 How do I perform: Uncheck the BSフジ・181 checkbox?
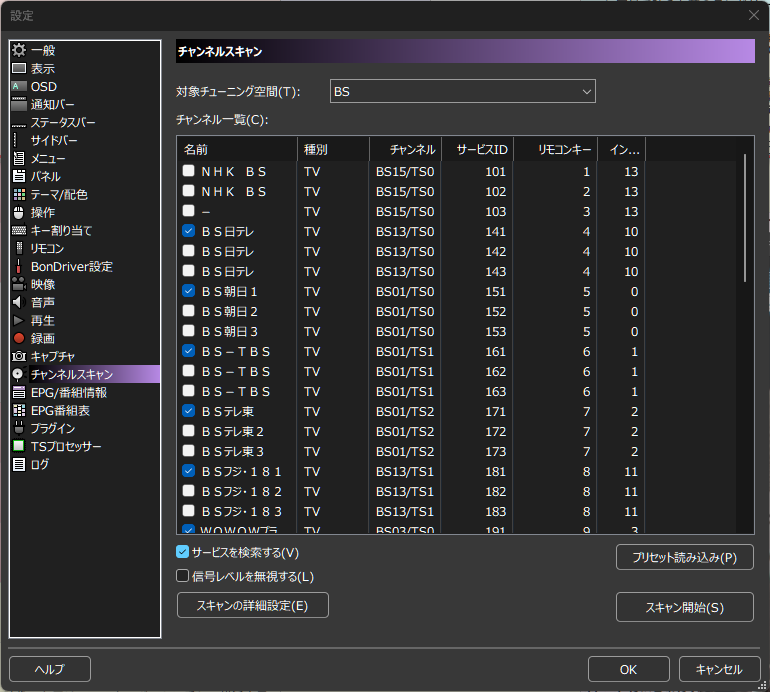(189, 471)
